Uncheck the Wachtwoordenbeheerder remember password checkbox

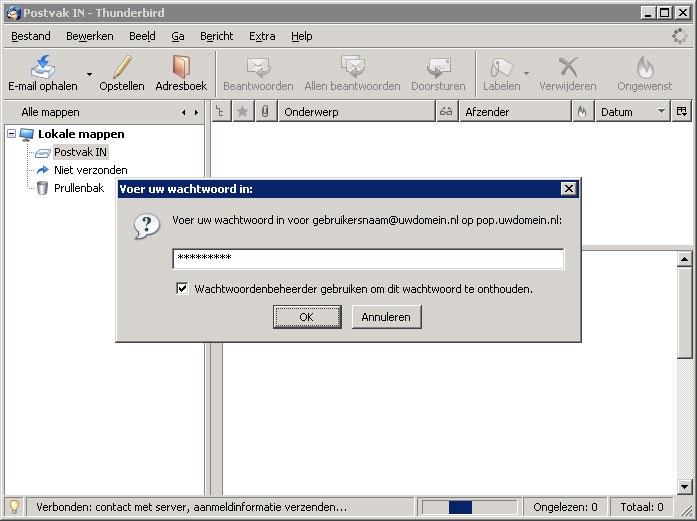[182, 289]
